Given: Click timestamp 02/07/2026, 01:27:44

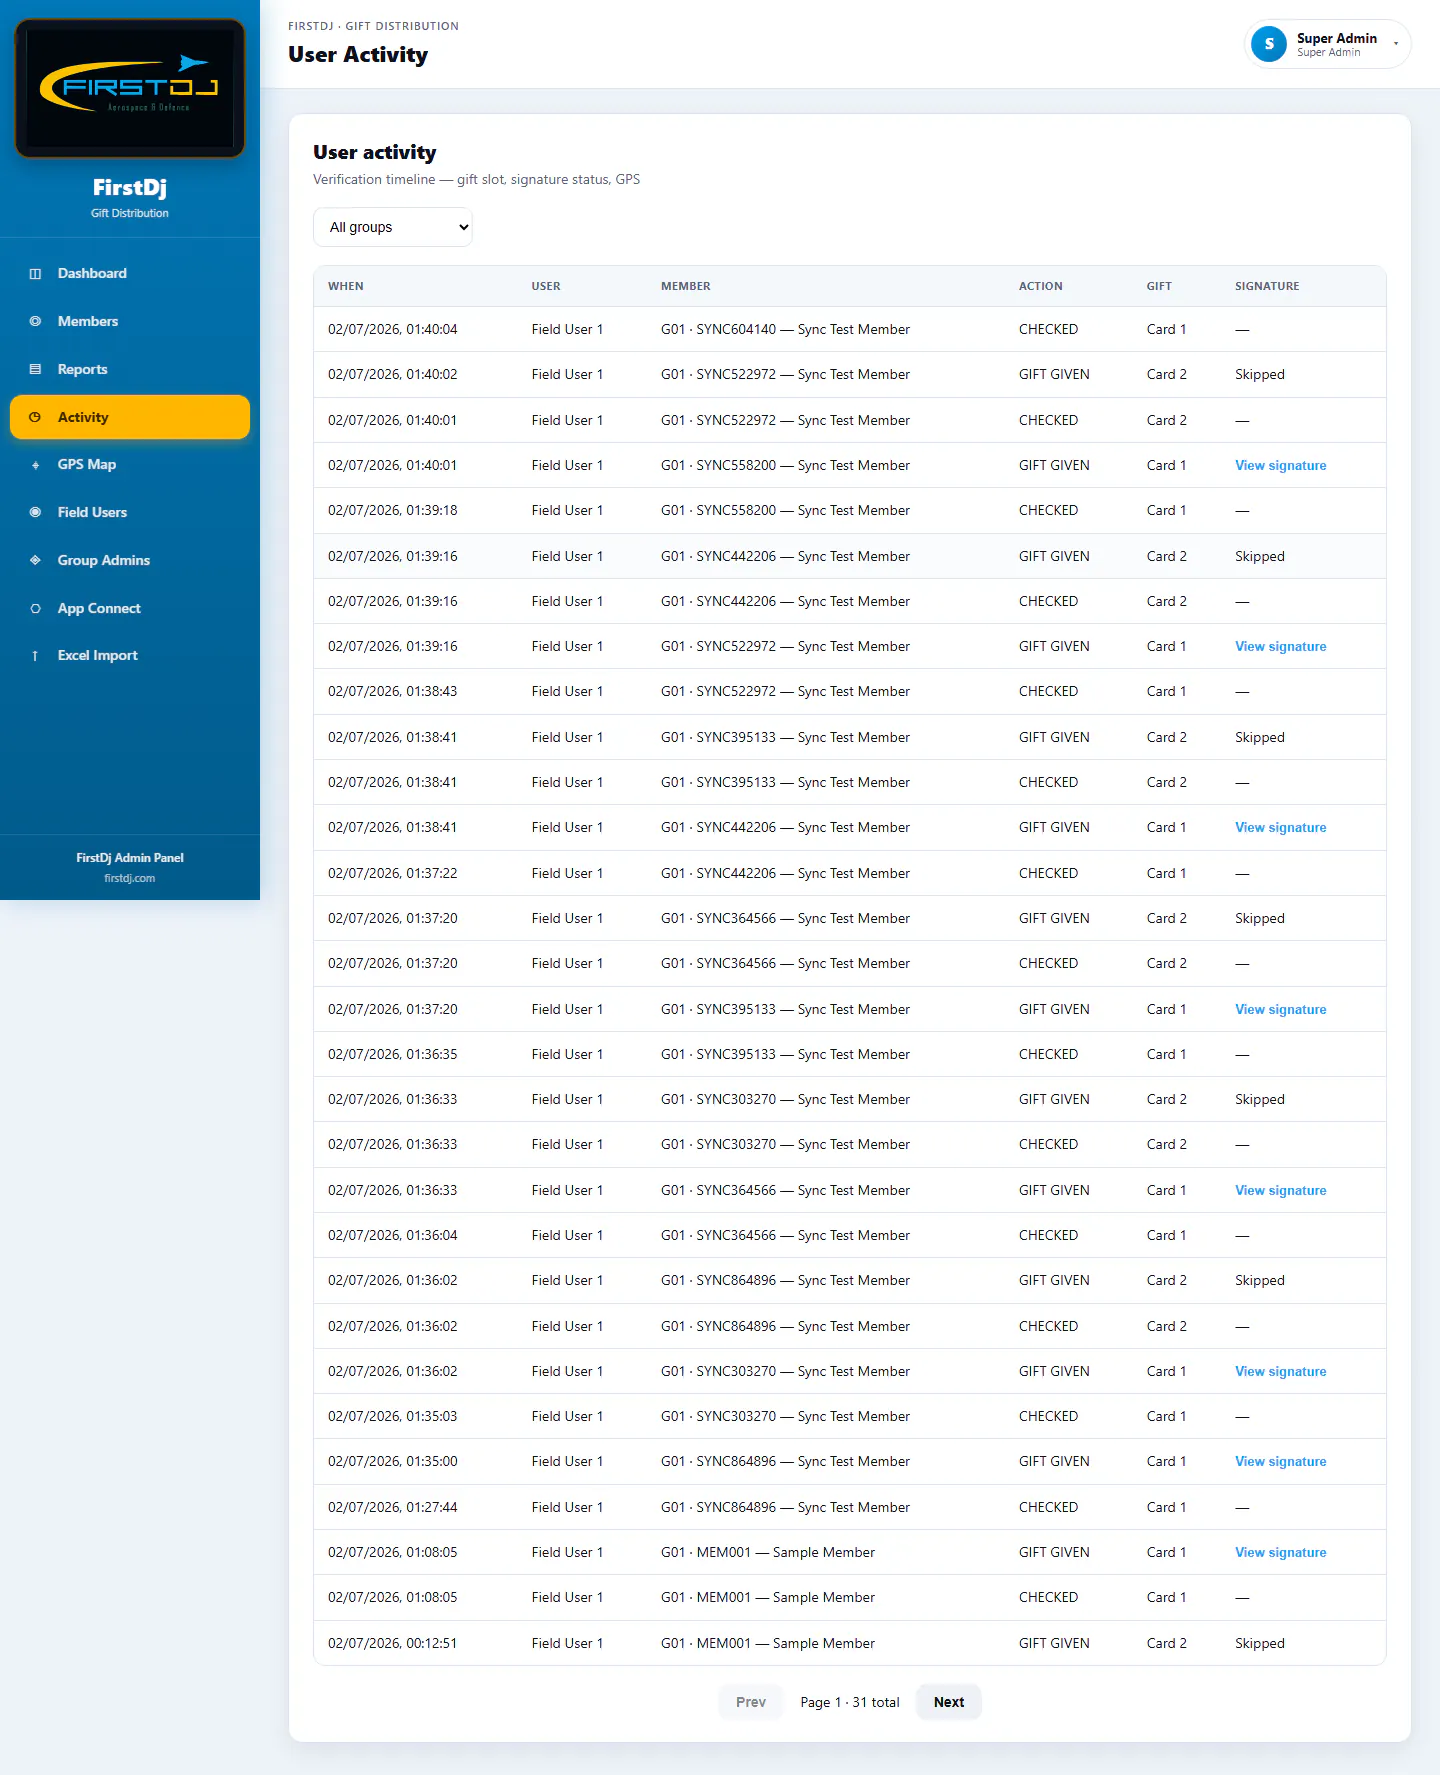Looking at the screenshot, I should coord(392,1508).
